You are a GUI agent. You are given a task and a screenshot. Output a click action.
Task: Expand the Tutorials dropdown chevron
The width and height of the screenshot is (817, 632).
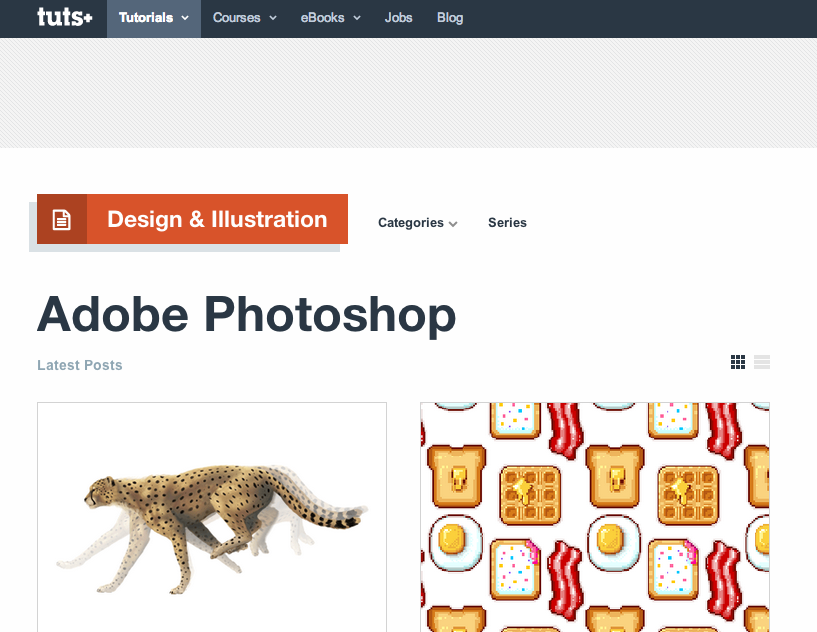coord(185,18)
